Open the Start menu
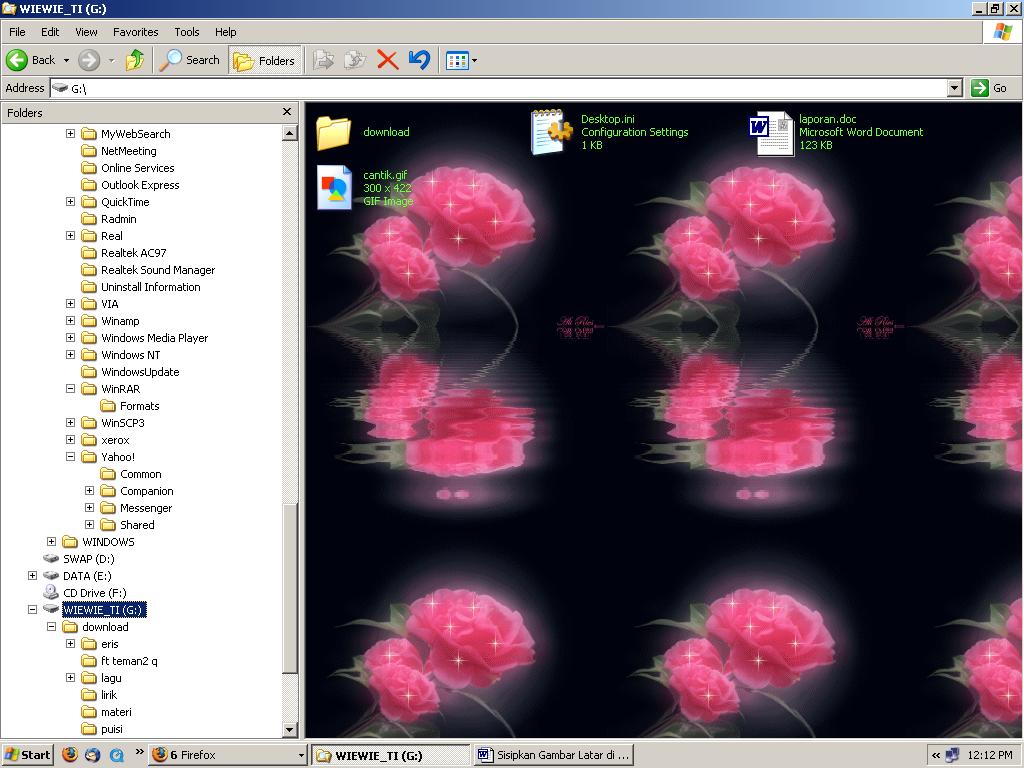 point(27,755)
